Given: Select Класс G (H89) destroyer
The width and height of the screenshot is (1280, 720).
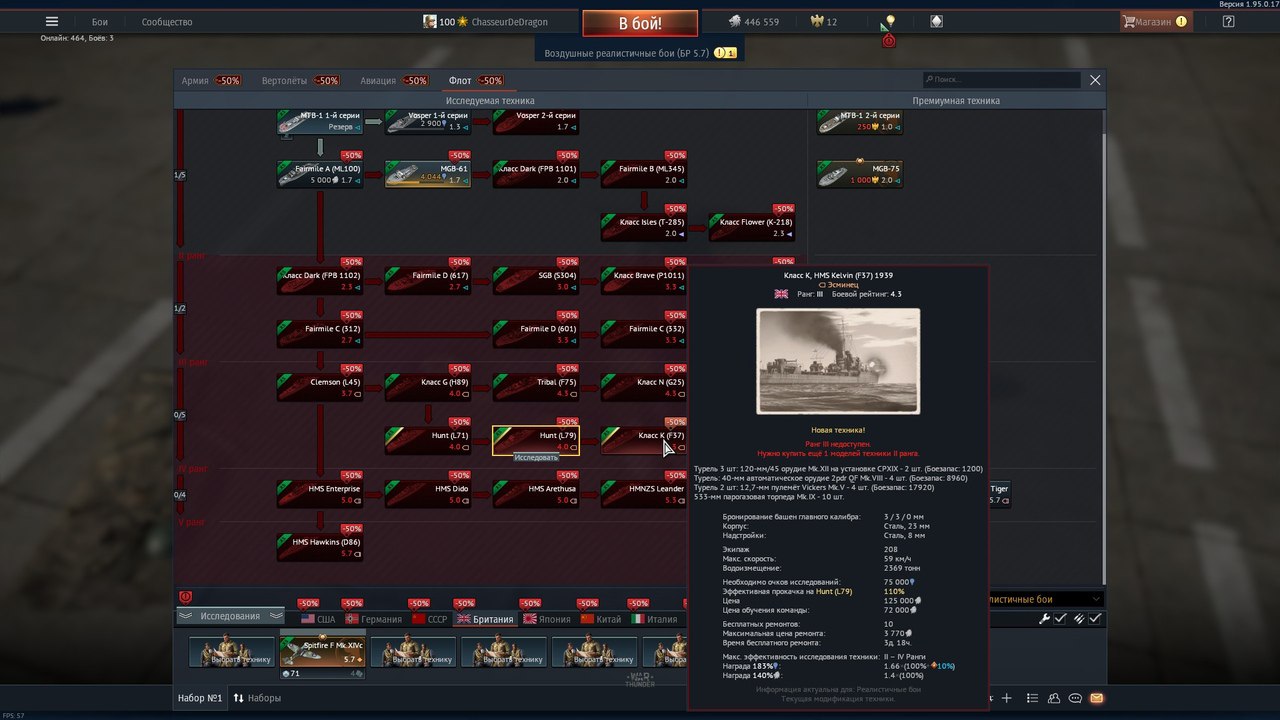Looking at the screenshot, I should point(428,387).
